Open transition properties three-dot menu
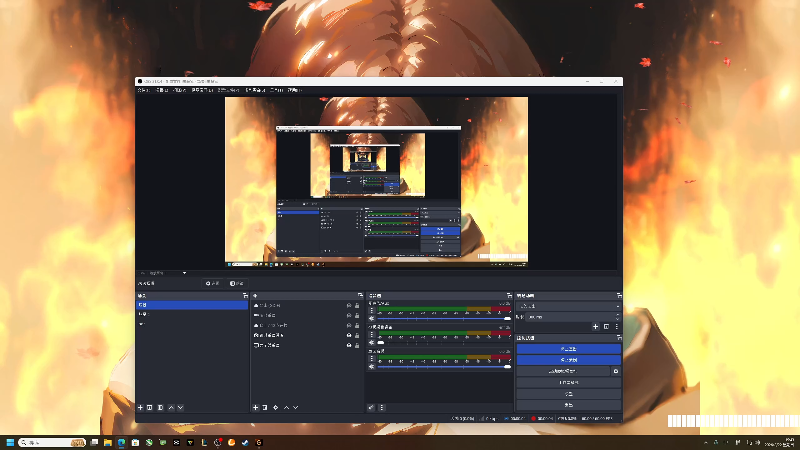 point(616,327)
